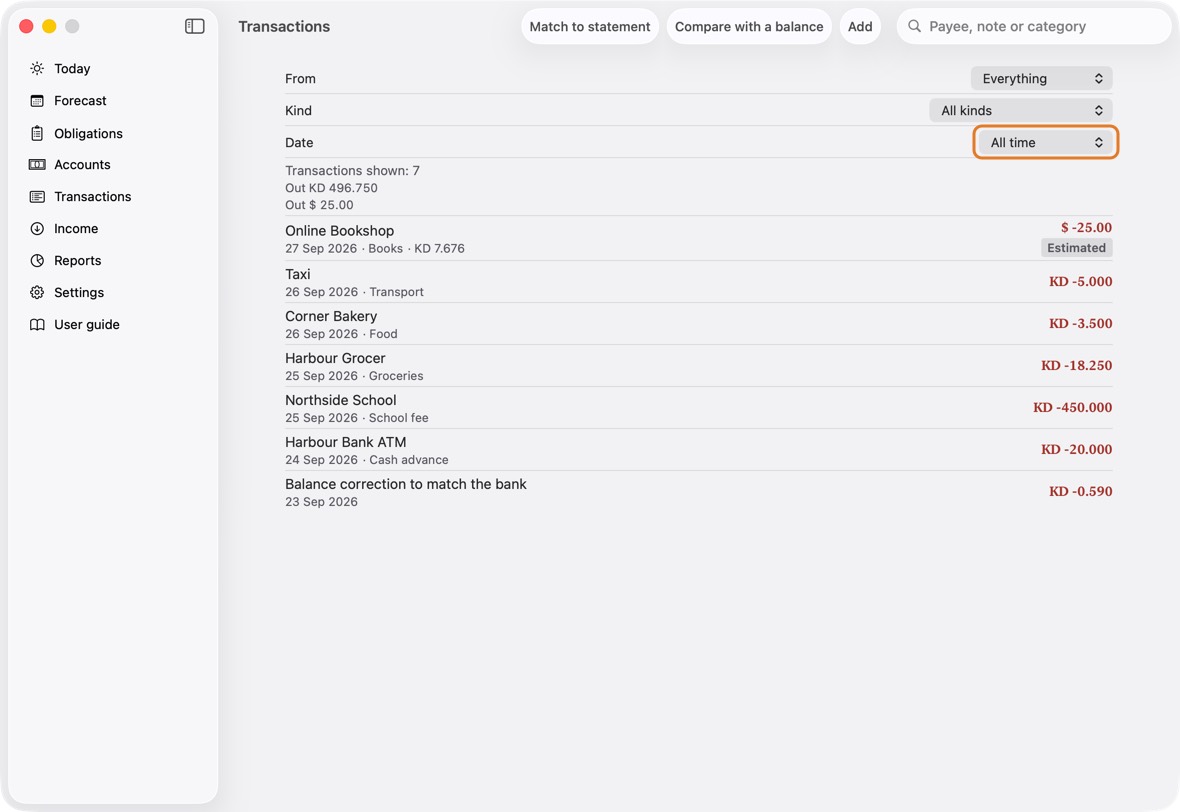Image resolution: width=1180 pixels, height=812 pixels.
Task: Click the gear icon beside Settings
Action: pyautogui.click(x=37, y=293)
